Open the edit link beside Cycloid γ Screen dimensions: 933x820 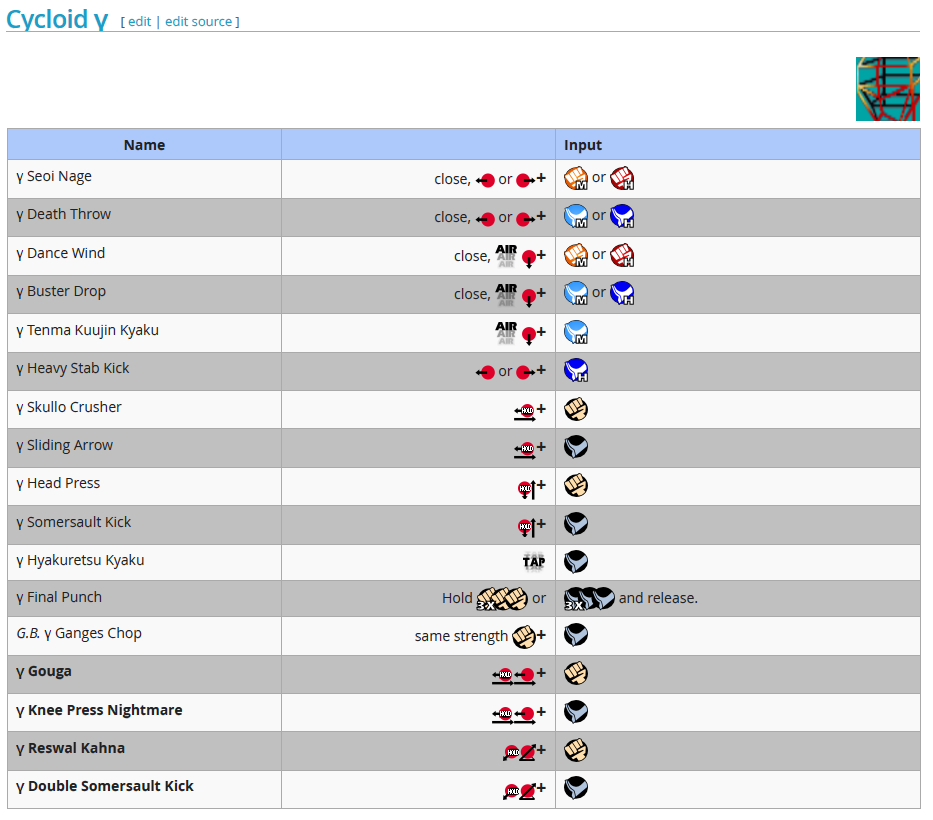(x=139, y=21)
